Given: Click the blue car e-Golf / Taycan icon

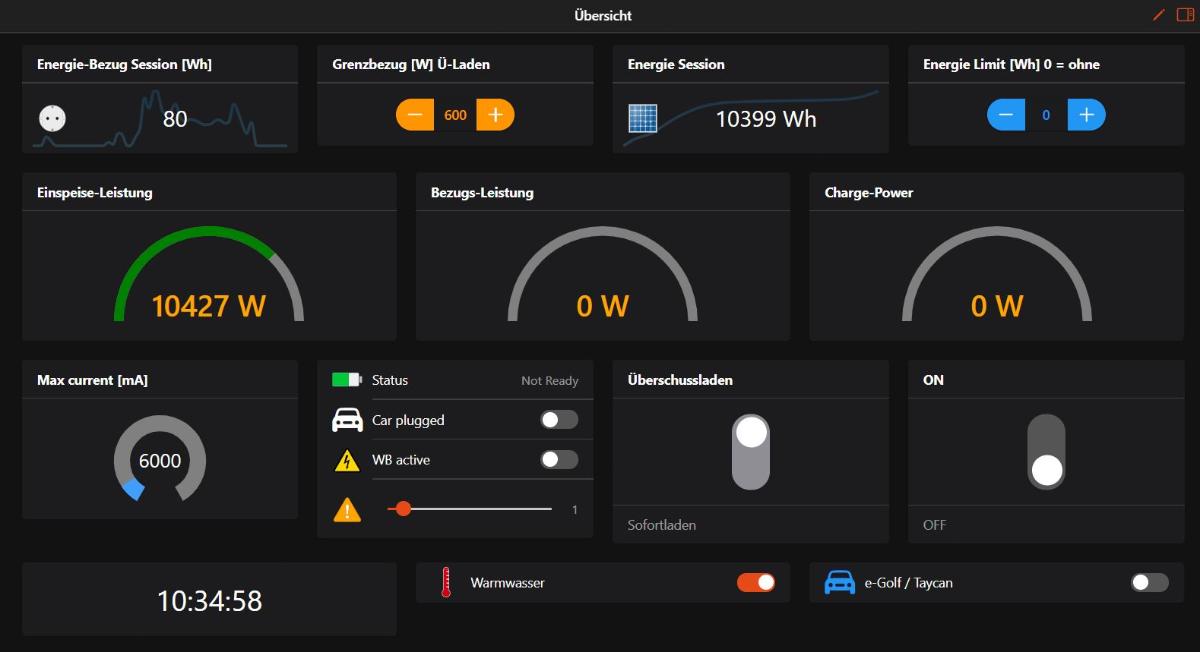Looking at the screenshot, I should pos(840,582).
